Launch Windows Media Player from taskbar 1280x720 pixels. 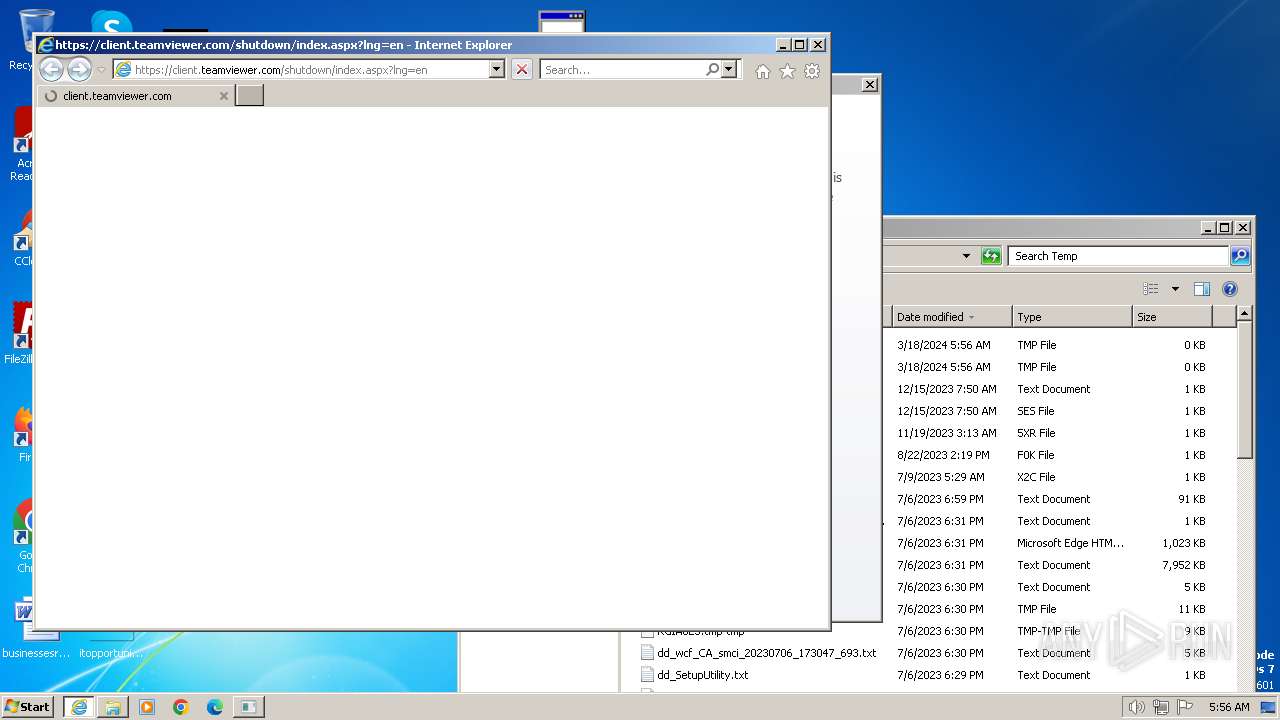(x=147, y=706)
